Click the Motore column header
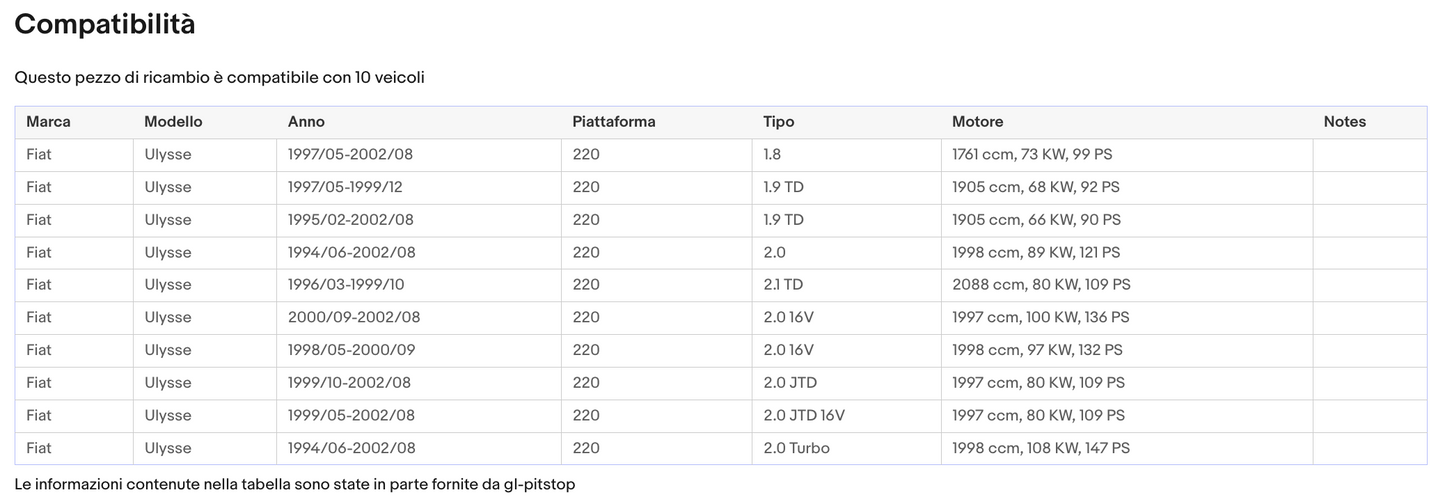1445x504 pixels. coord(977,122)
